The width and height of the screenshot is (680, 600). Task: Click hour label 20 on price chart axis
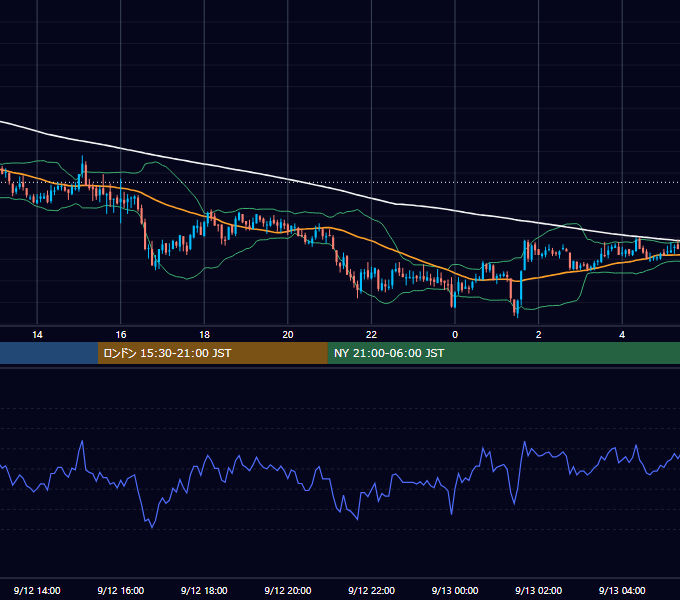[x=288, y=335]
